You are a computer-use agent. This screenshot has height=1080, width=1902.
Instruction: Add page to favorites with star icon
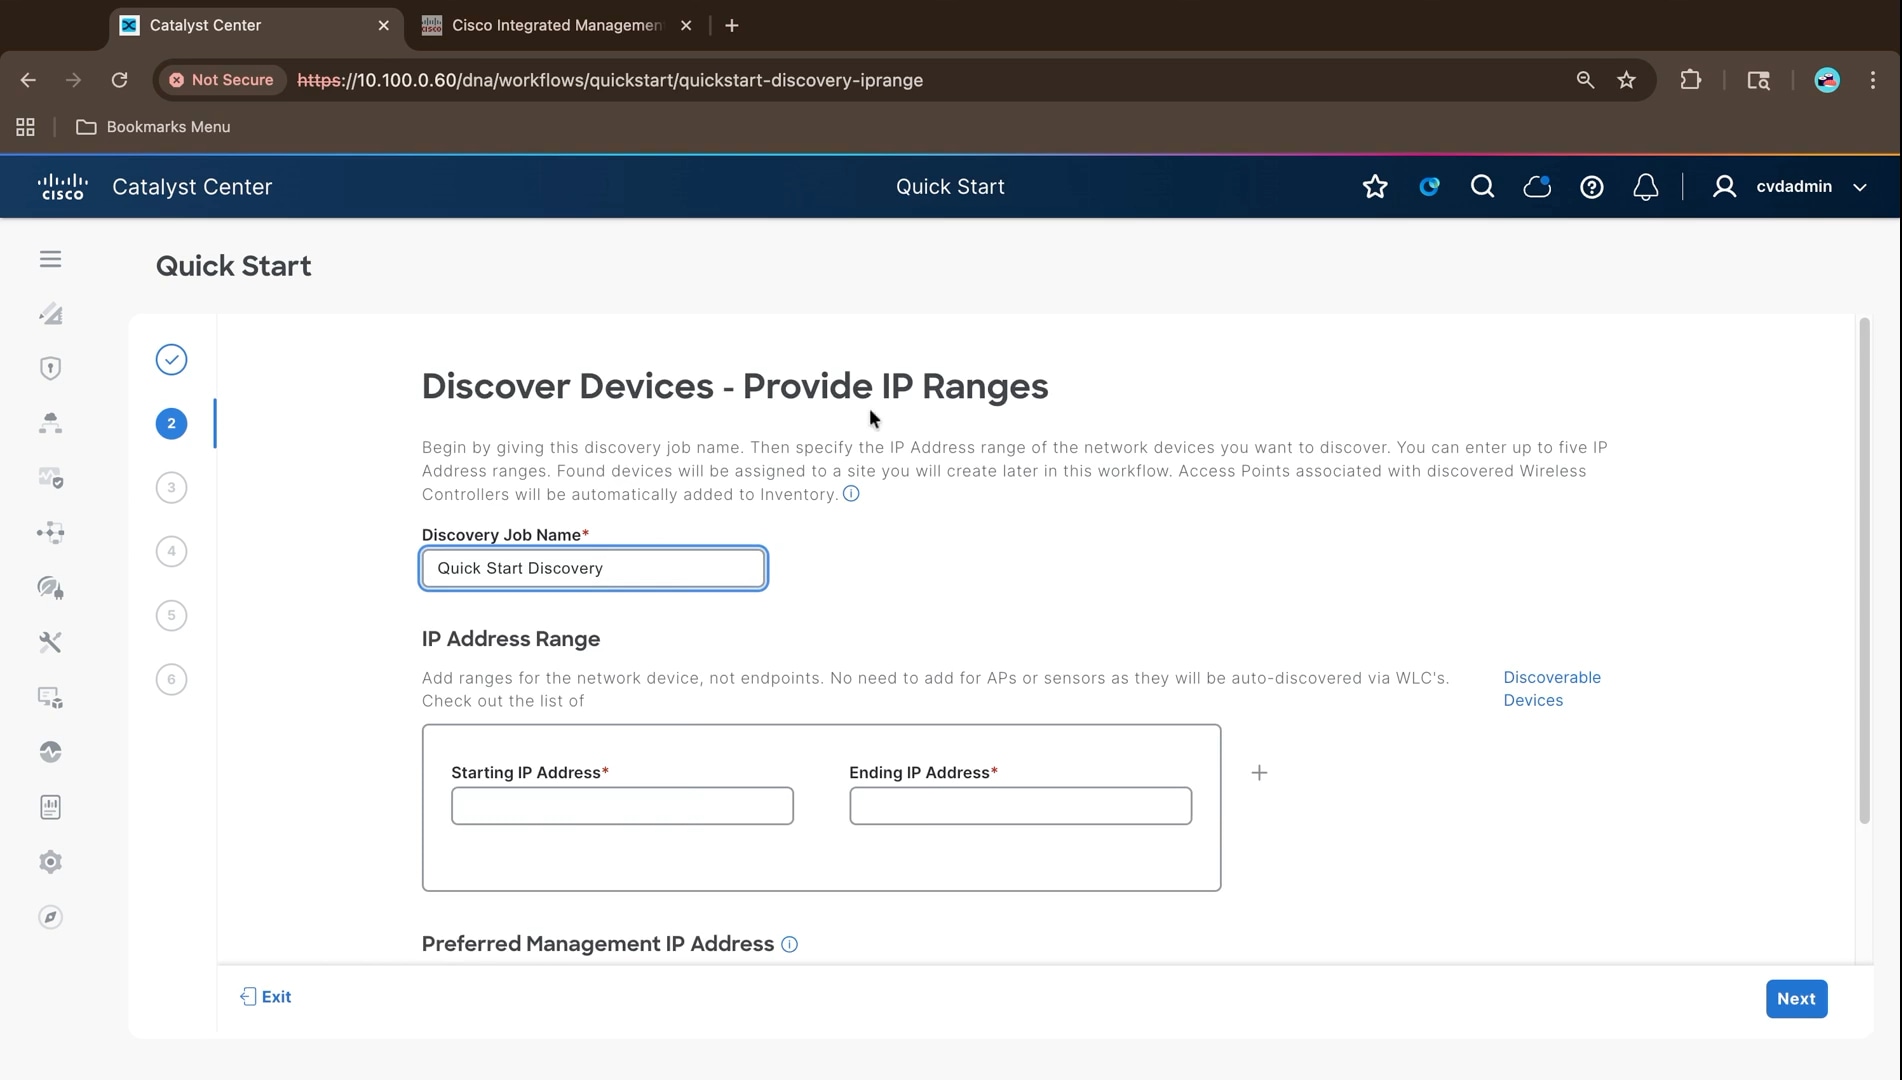pyautogui.click(x=1375, y=187)
